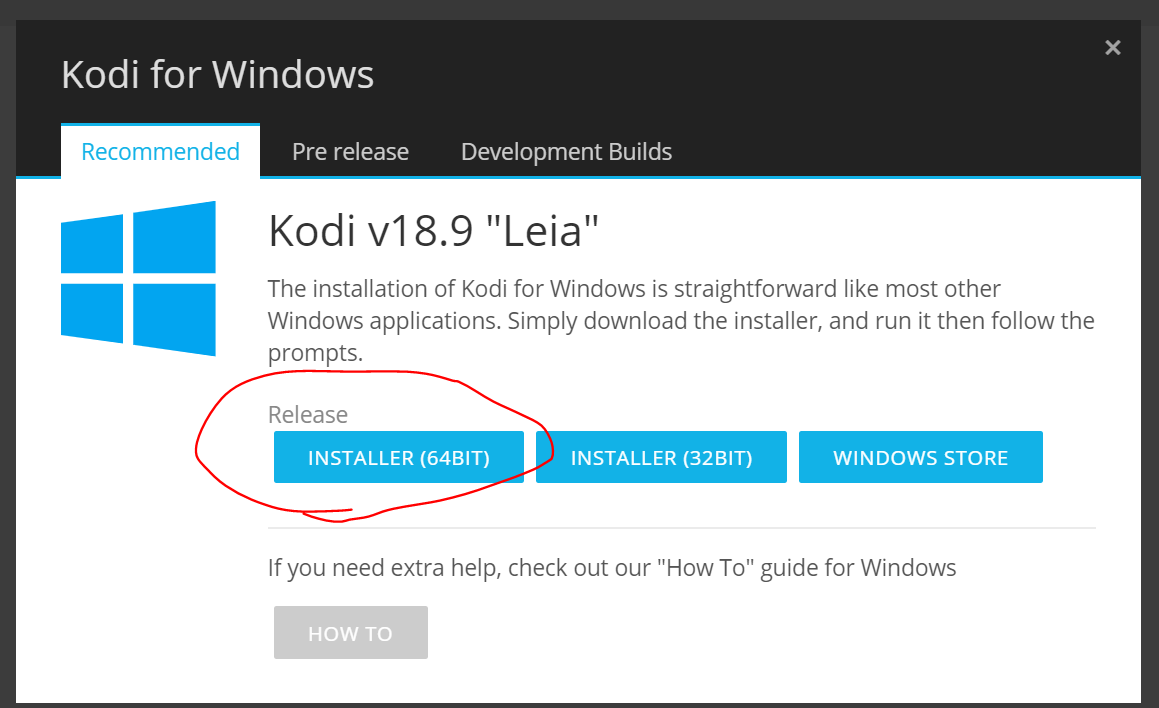Click the Release label above installers

(307, 415)
